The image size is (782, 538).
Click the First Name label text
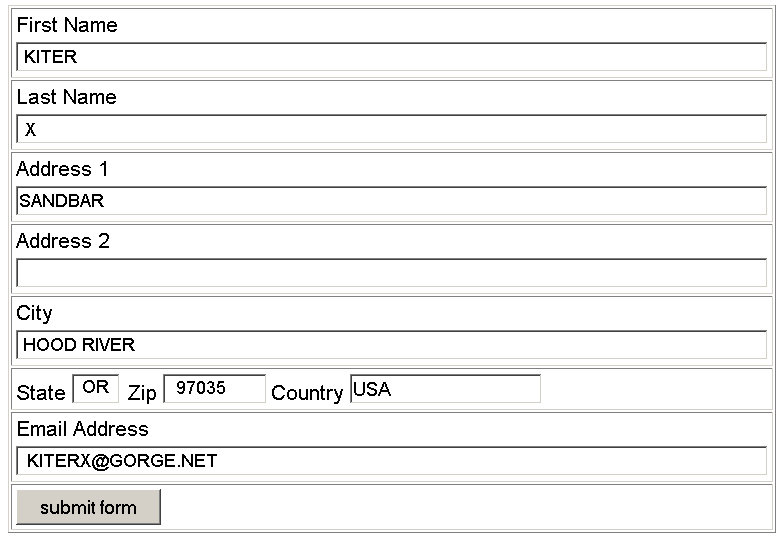coord(67,25)
